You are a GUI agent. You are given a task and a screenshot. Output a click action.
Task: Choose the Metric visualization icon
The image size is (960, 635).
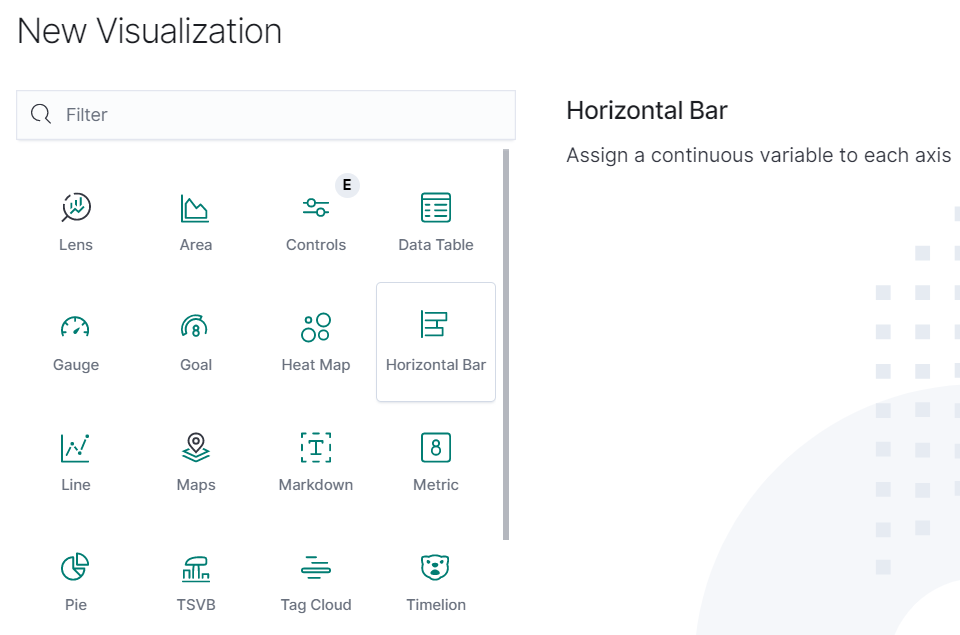tap(436, 447)
